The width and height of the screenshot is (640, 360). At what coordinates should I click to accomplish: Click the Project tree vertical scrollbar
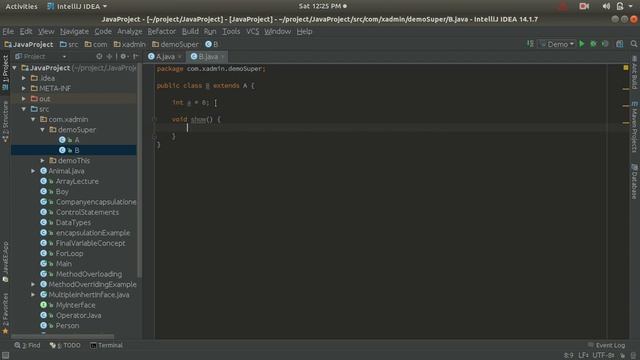click(x=140, y=171)
